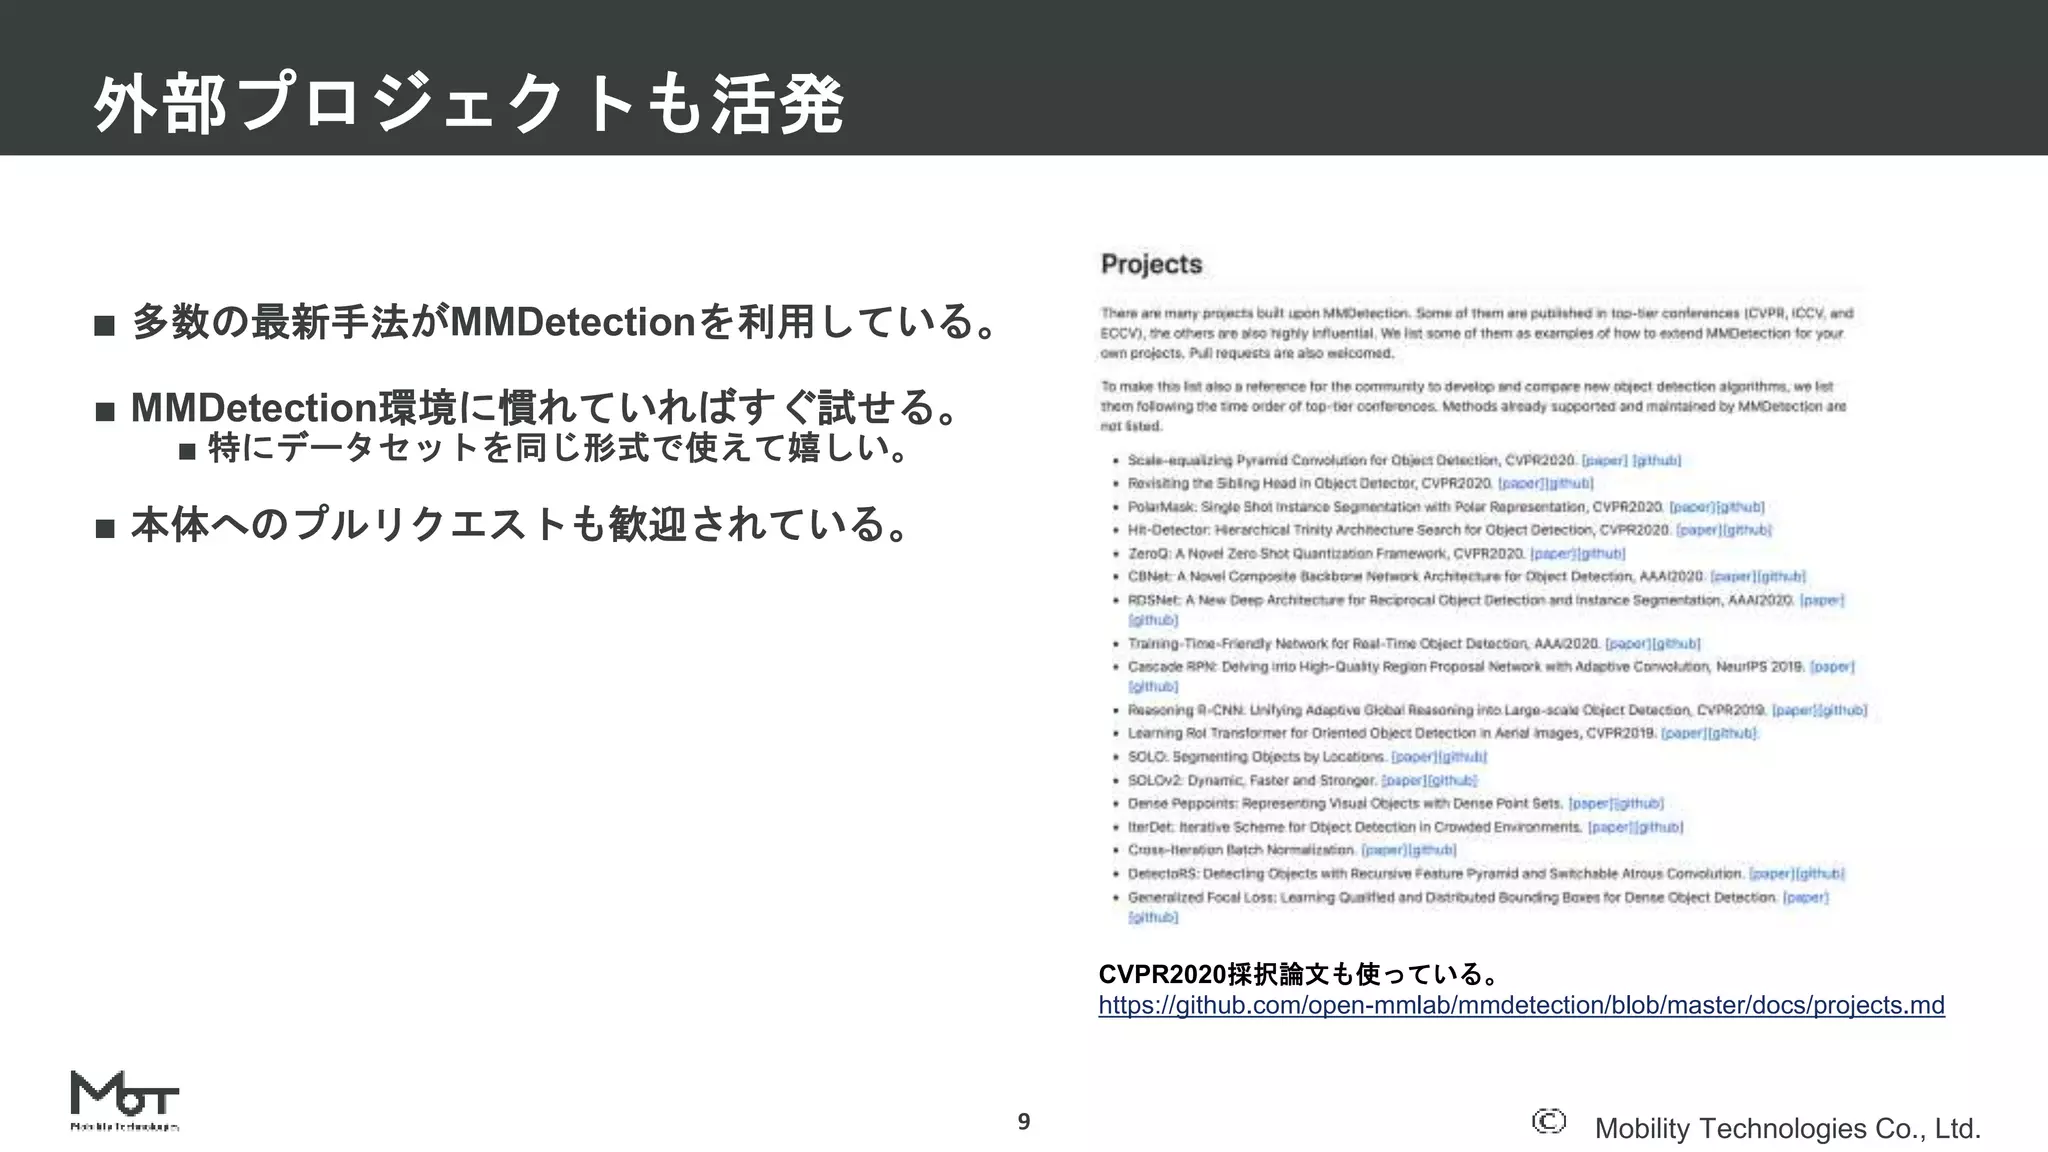Screen dimensions: 2048x1152
Task: Open github link for ZeroQ
Action: click(1601, 554)
